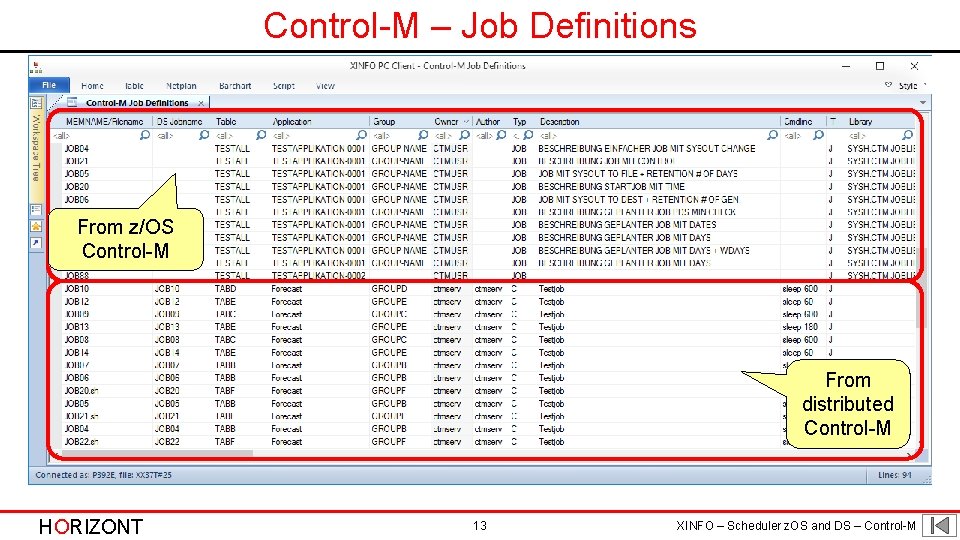This screenshot has width=960, height=540.
Task: Click the Description column filter search icon
Action: point(772,135)
